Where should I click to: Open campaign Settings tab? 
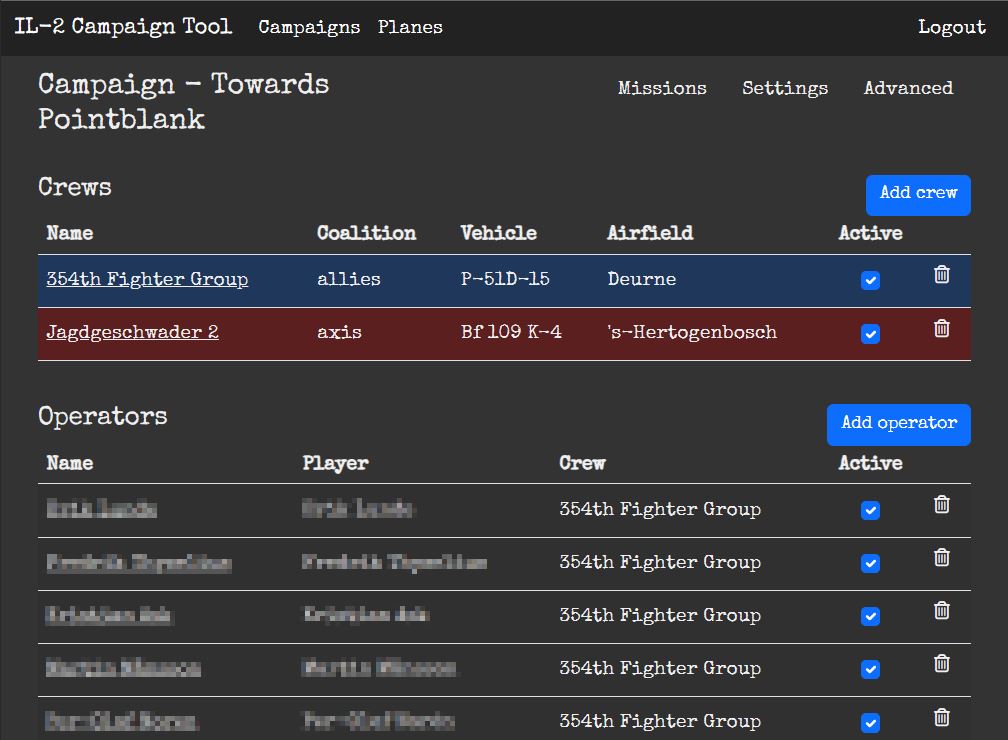click(x=785, y=88)
